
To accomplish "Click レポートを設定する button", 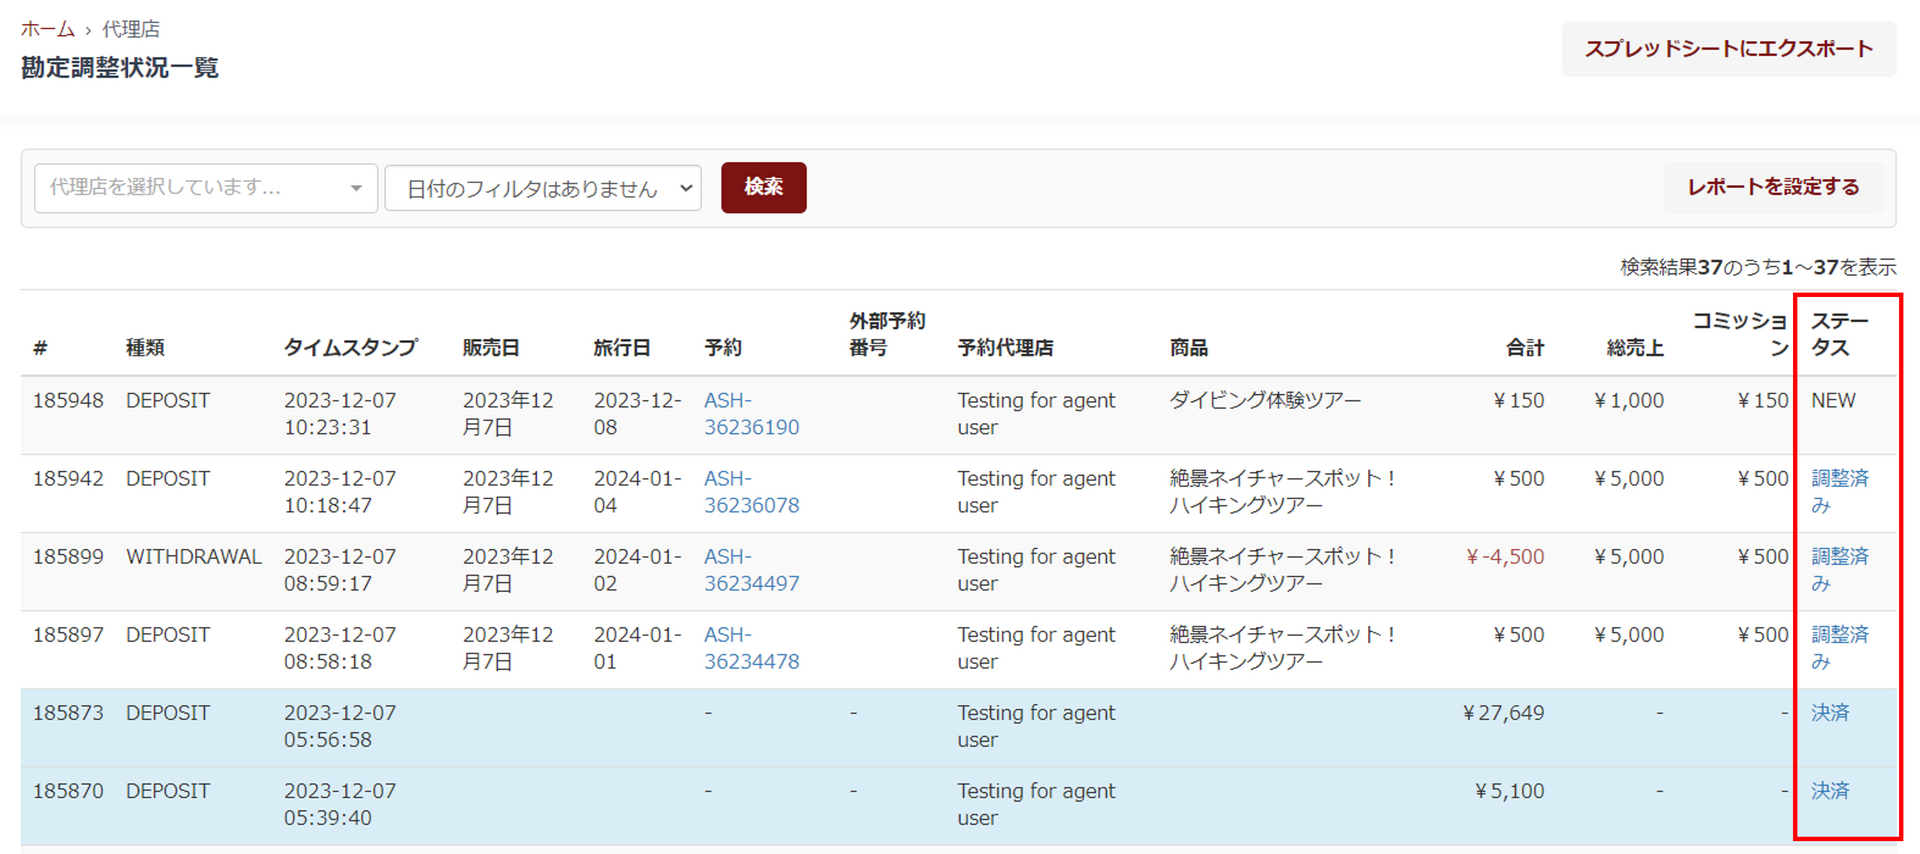I will pyautogui.click(x=1772, y=187).
